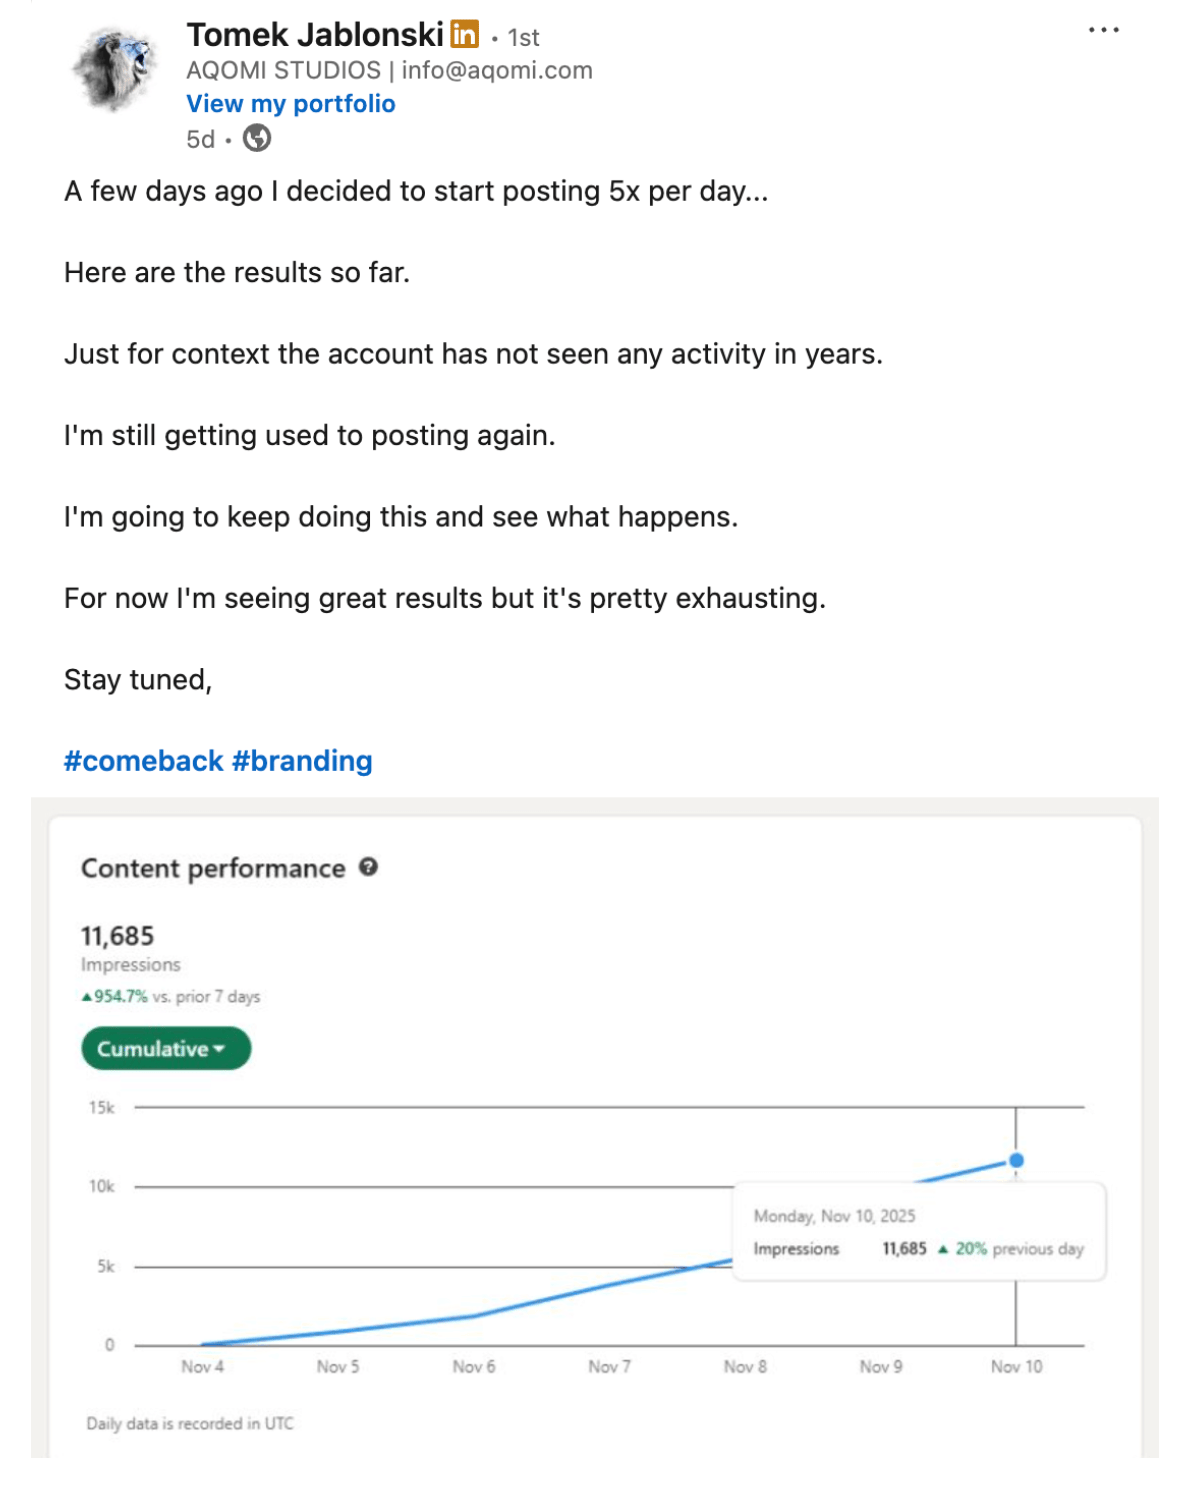Click the lion profile avatar
Image resolution: width=1188 pixels, height=1500 pixels.
[115, 69]
